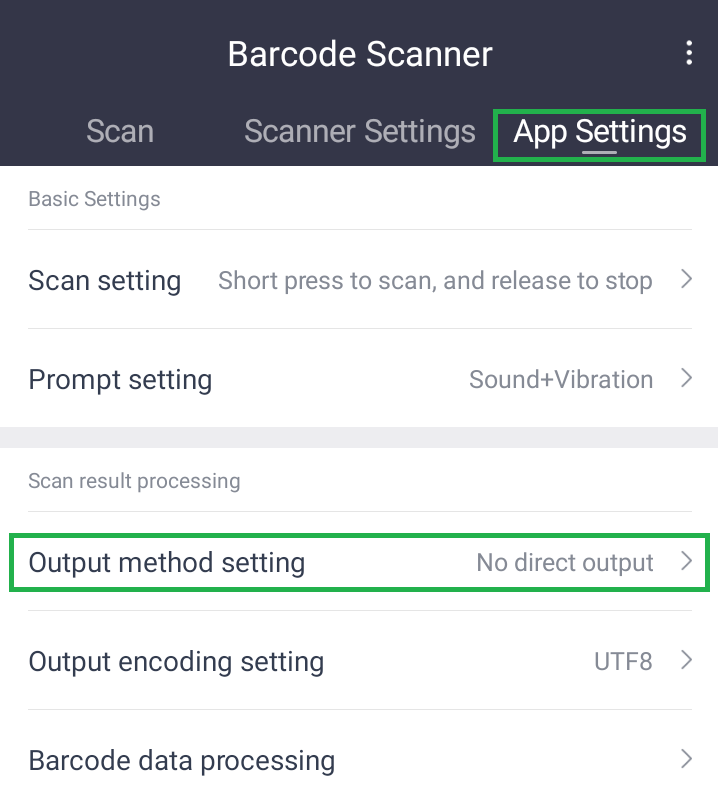This screenshot has width=718, height=798.
Task: Click the Barcode Scanner title
Action: (360, 53)
